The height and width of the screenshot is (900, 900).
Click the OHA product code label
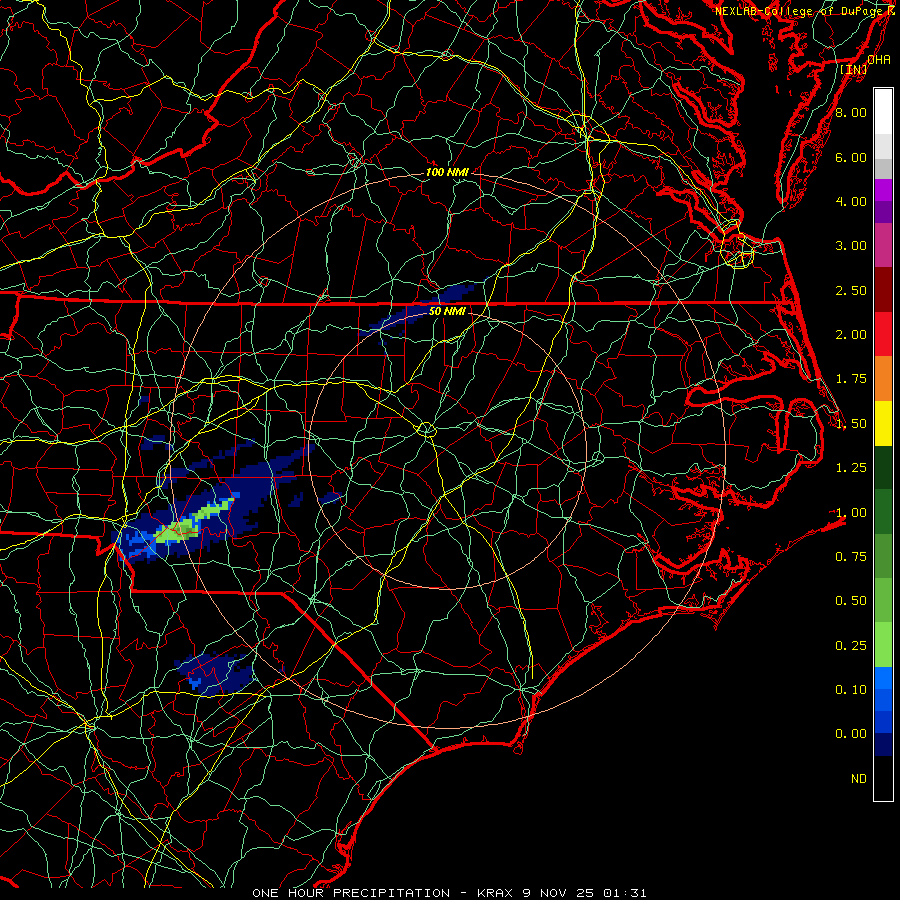pos(879,60)
